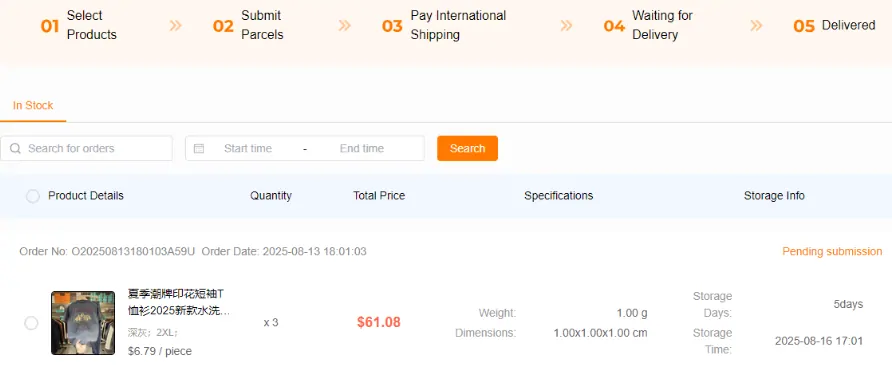892x365 pixels.
Task: Click the $61.08 total price
Action: point(379,322)
